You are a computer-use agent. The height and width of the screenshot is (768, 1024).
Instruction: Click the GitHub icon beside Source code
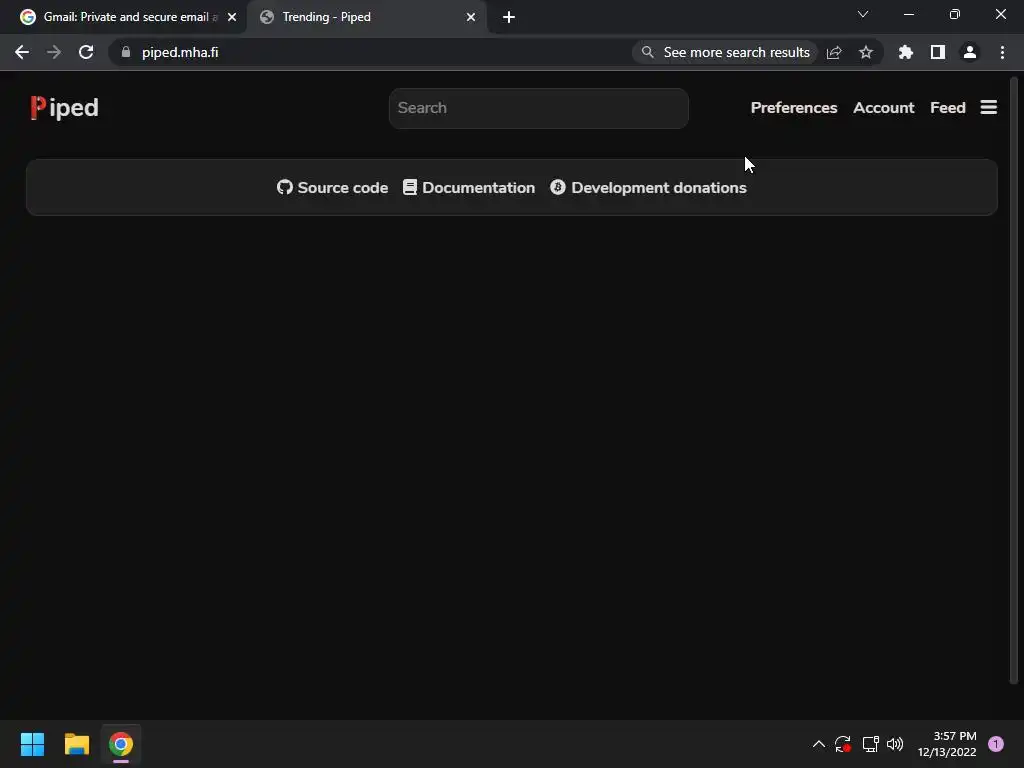pos(285,187)
